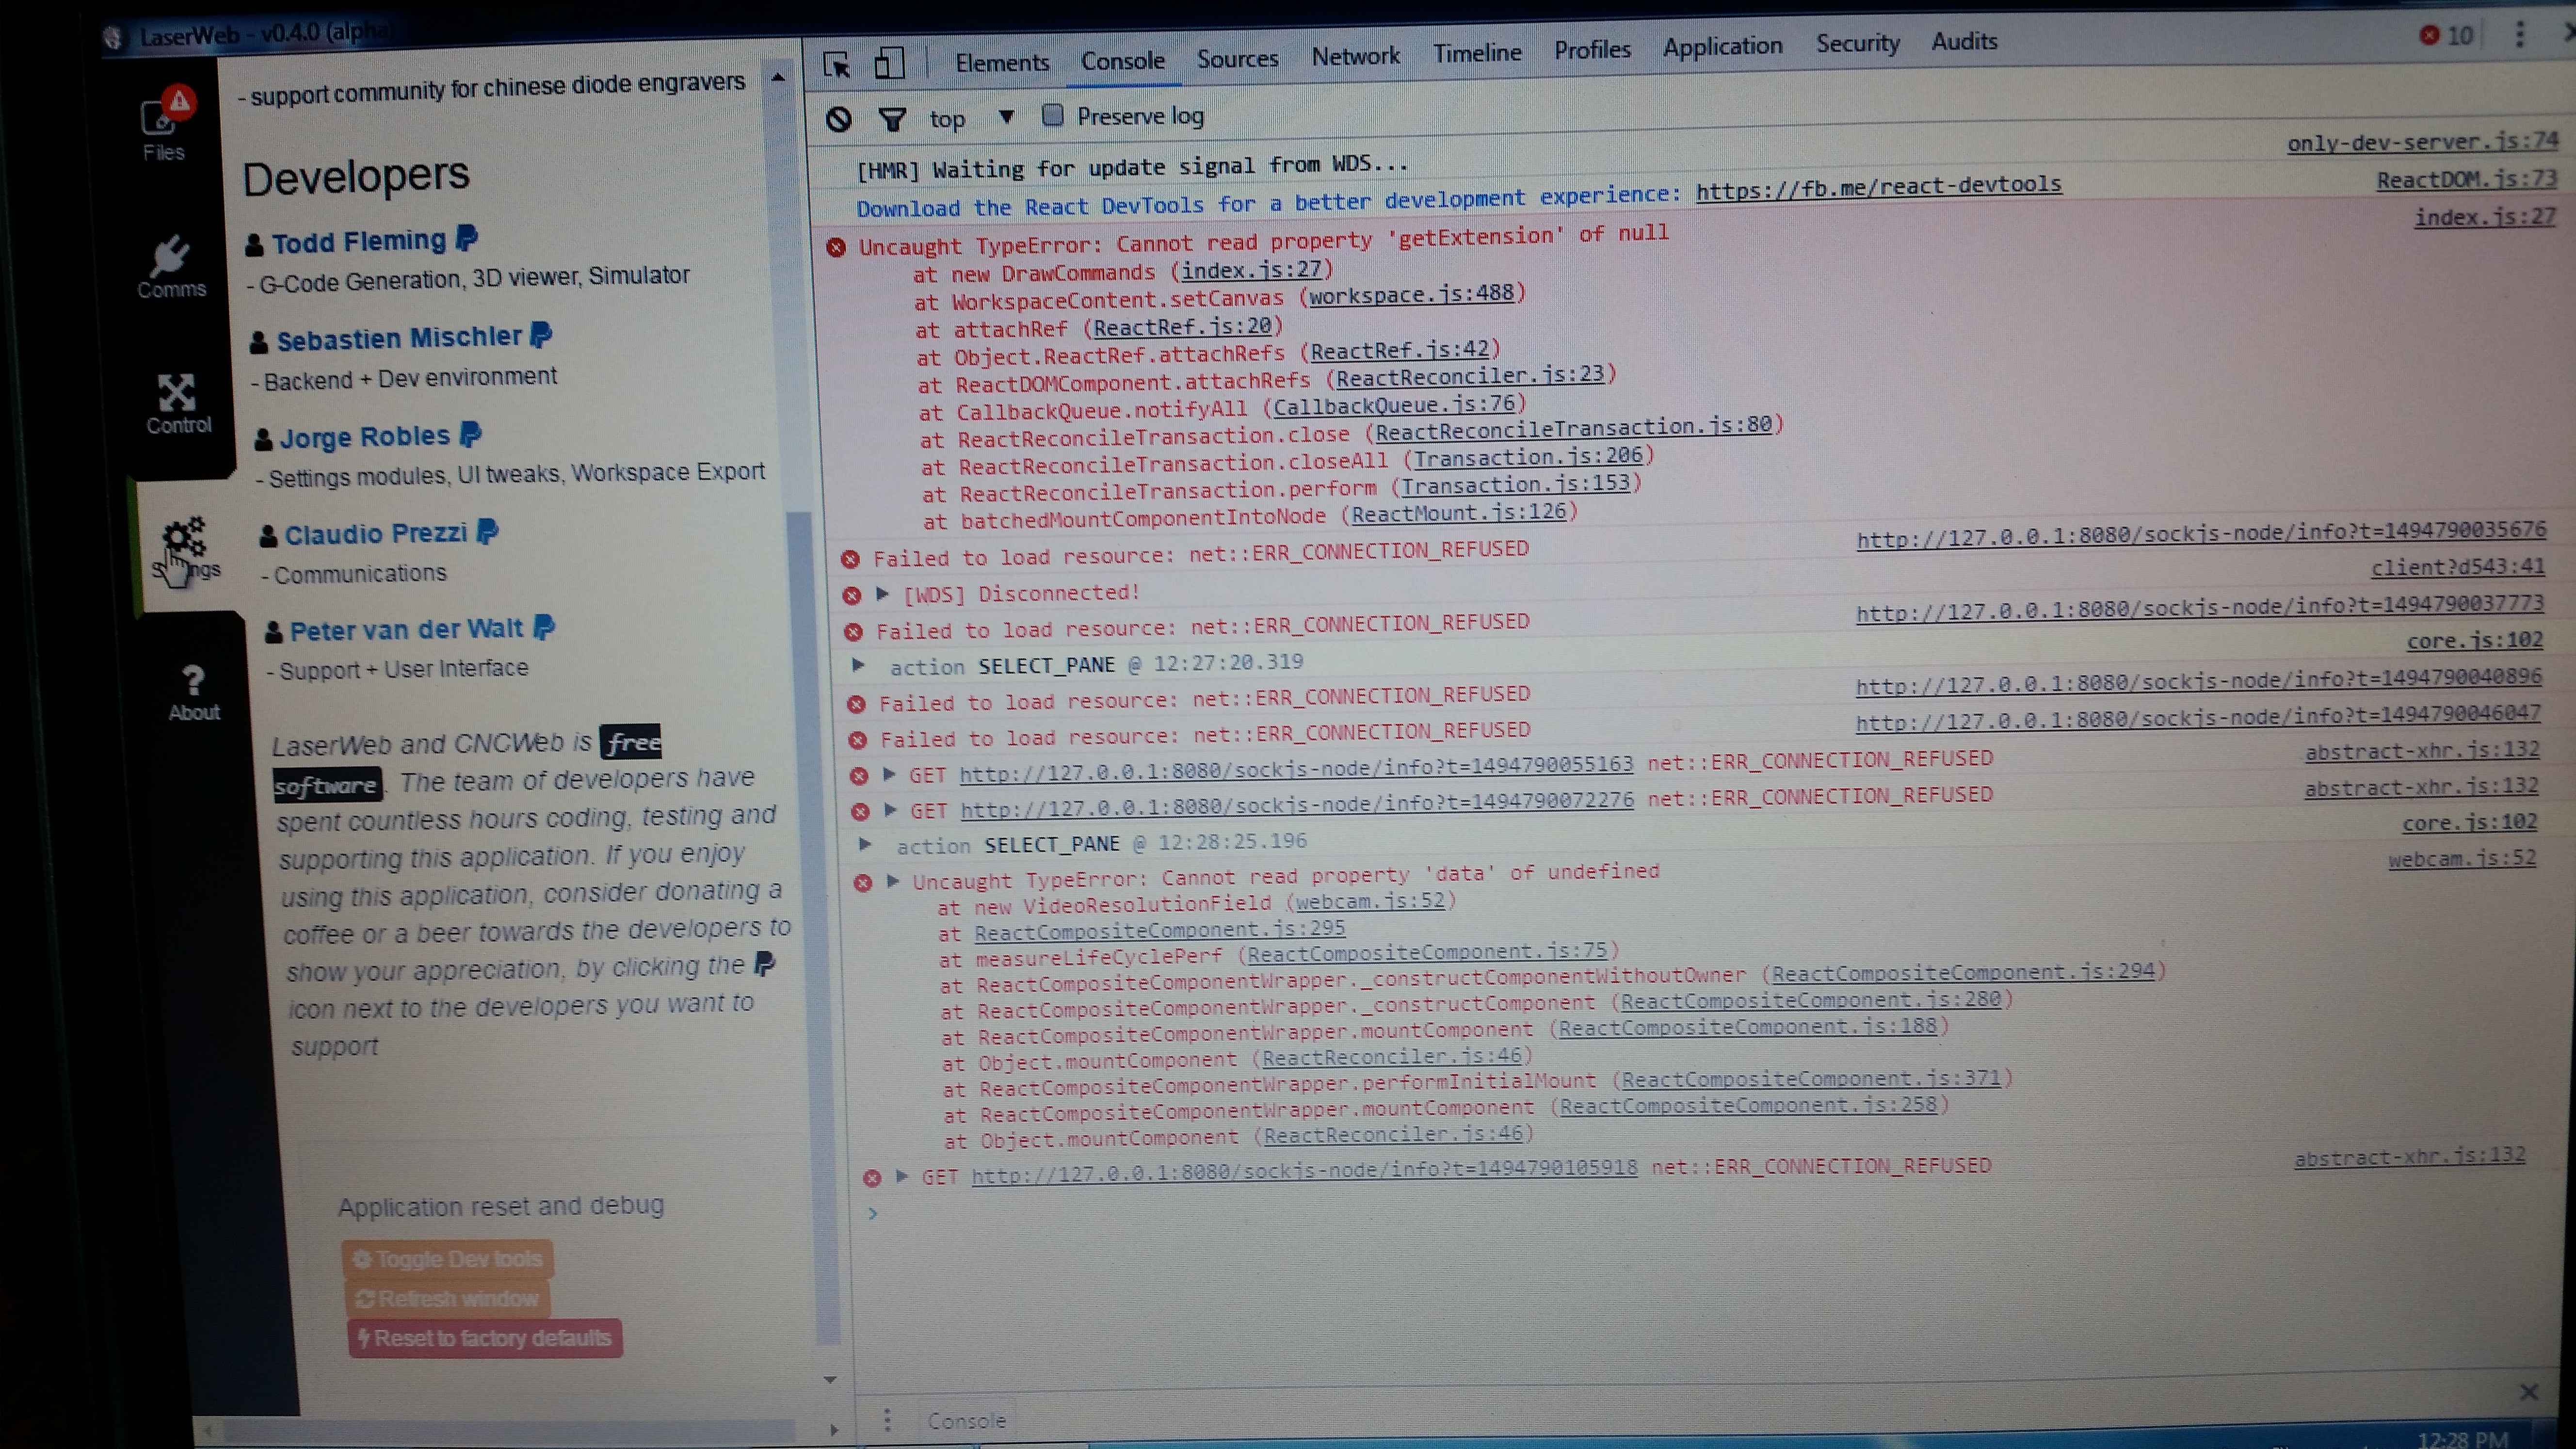Open the only-dev-server.js:74 source link
The image size is (2576, 1449).
tap(2422, 142)
